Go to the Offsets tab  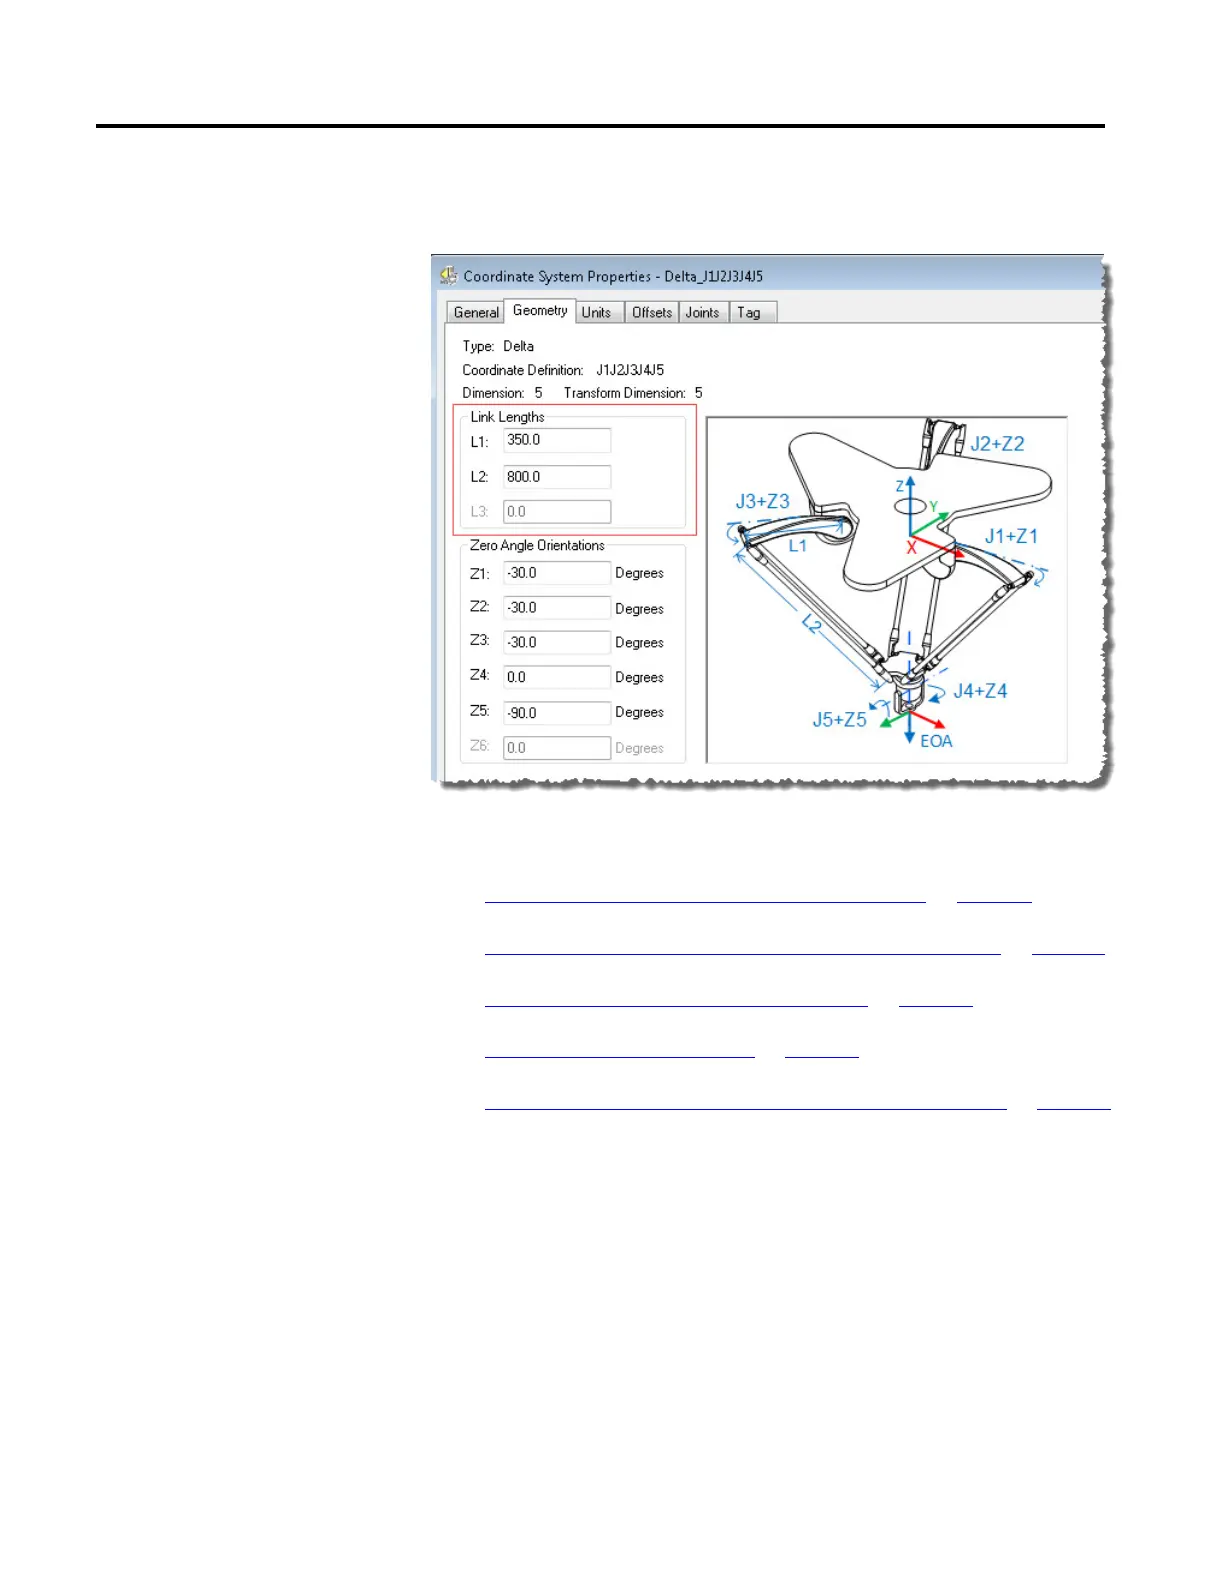[652, 312]
